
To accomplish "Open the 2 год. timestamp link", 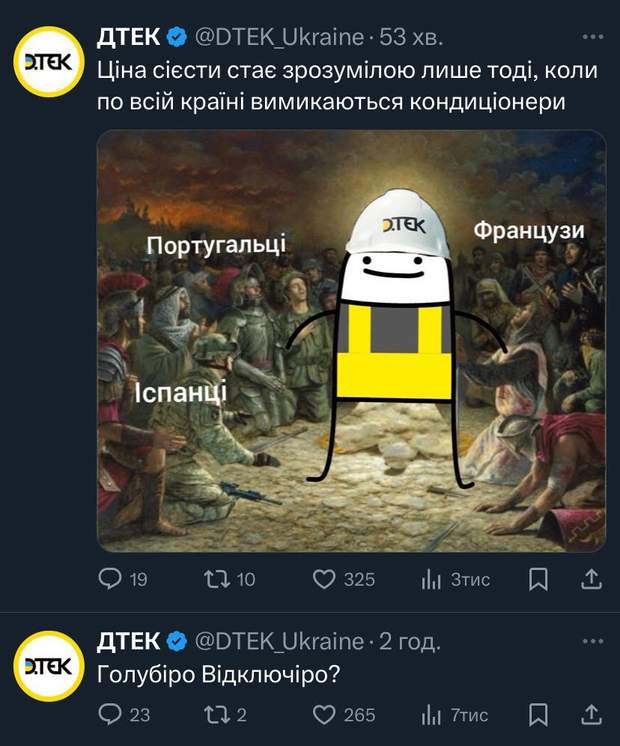I will pos(410,642).
